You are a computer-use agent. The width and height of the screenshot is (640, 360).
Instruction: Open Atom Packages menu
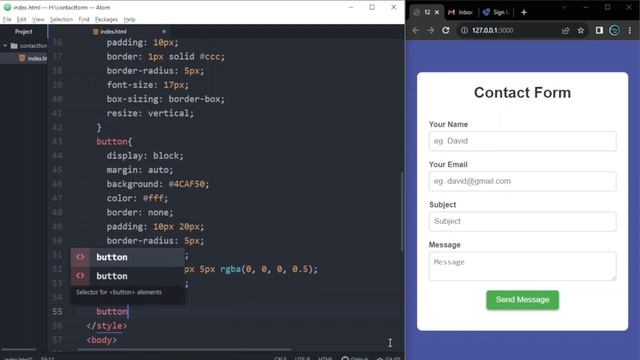pyautogui.click(x=106, y=19)
